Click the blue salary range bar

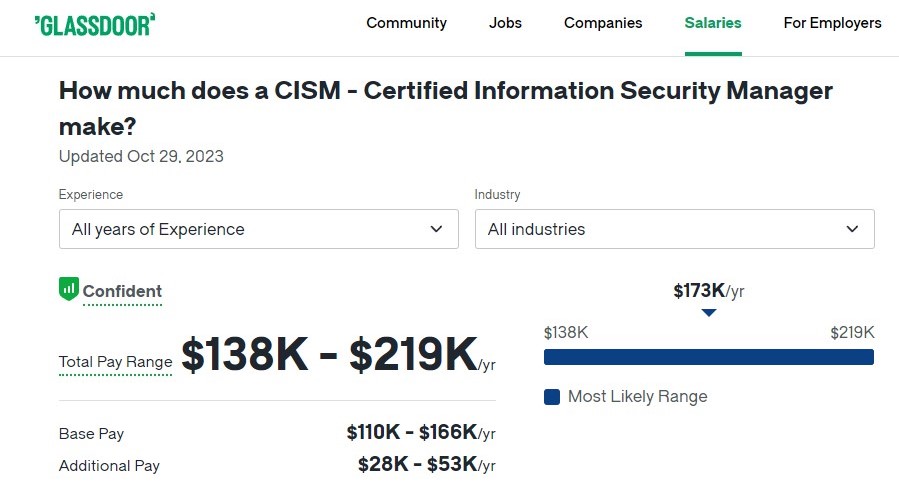[x=709, y=357]
